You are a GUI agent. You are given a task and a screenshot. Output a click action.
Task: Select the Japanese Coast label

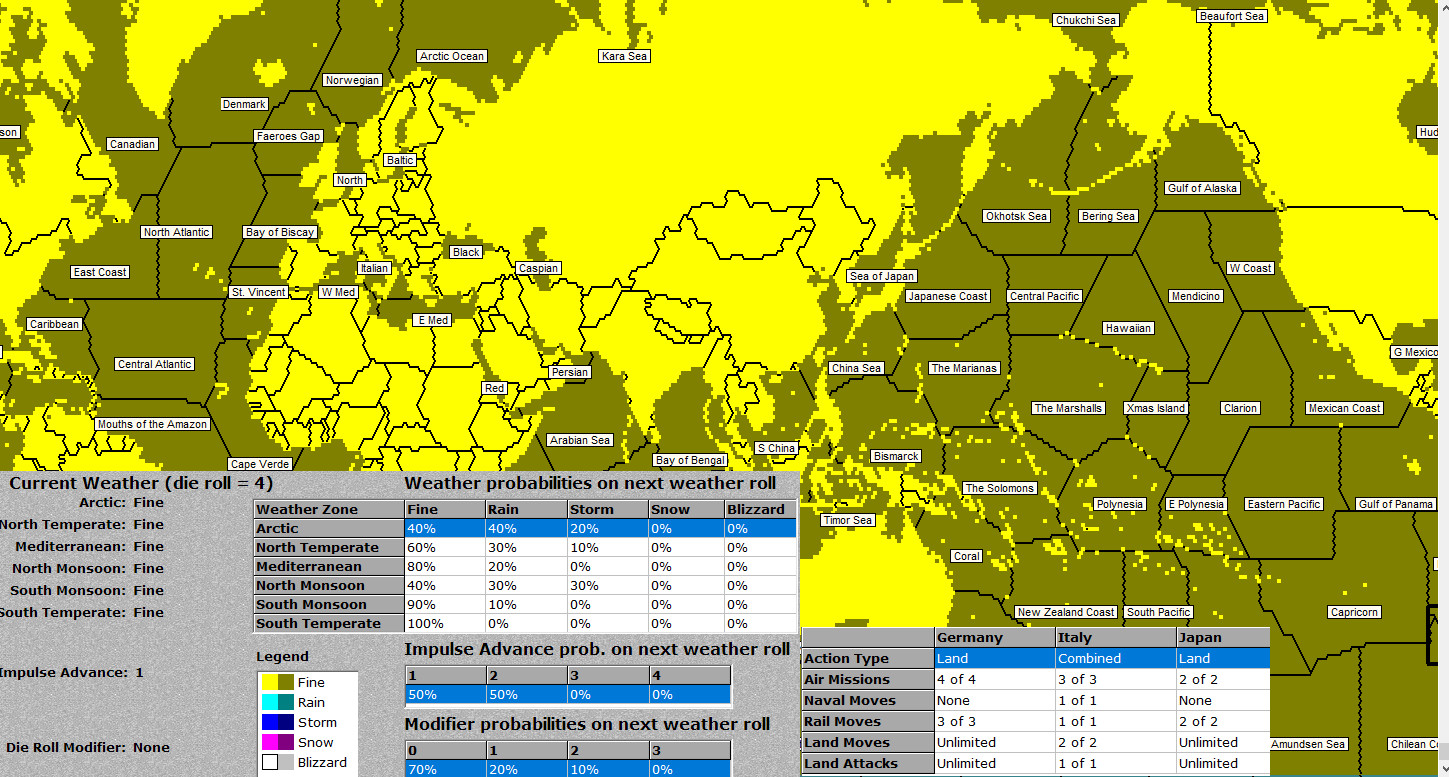click(947, 296)
